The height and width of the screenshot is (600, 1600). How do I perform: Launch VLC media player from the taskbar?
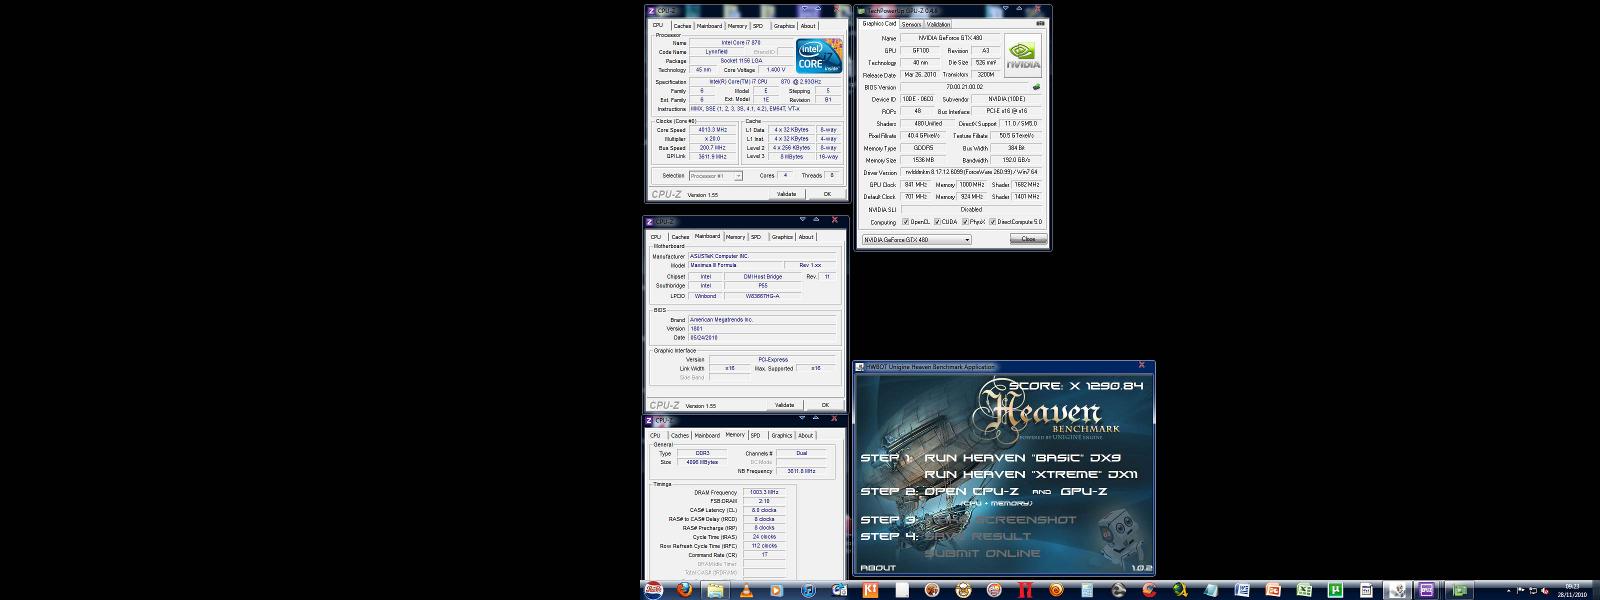(746, 590)
